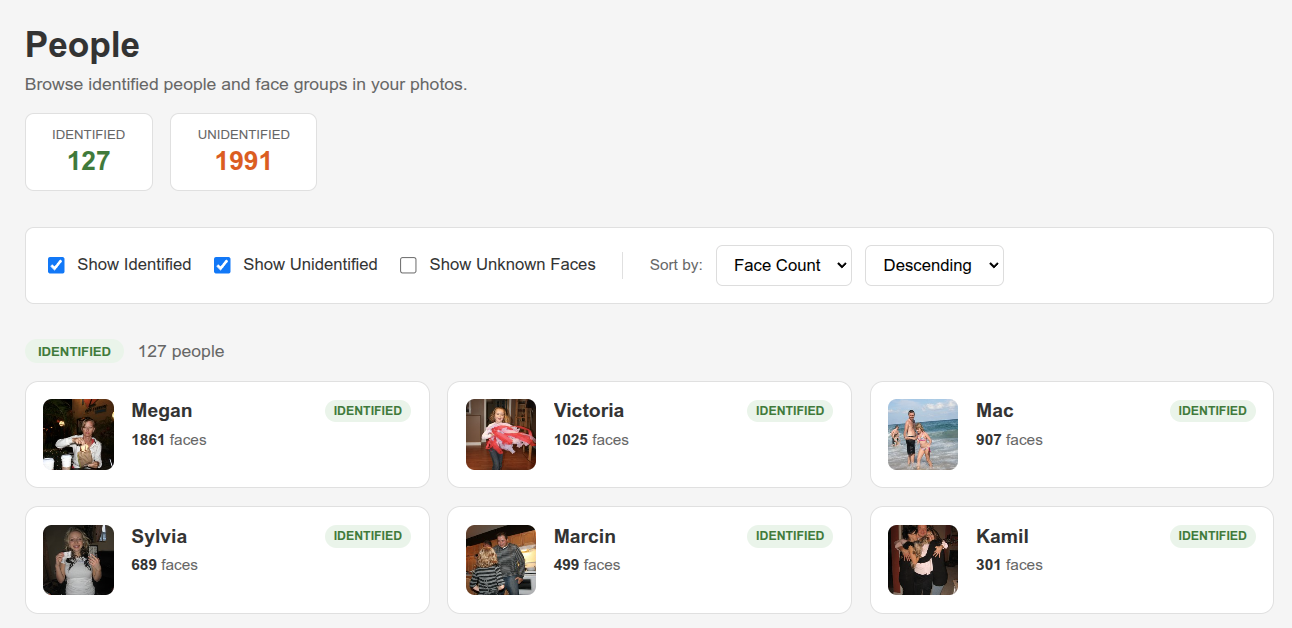The height and width of the screenshot is (628, 1292).
Task: Select Mac's beach photo thumbnail
Action: 923,434
